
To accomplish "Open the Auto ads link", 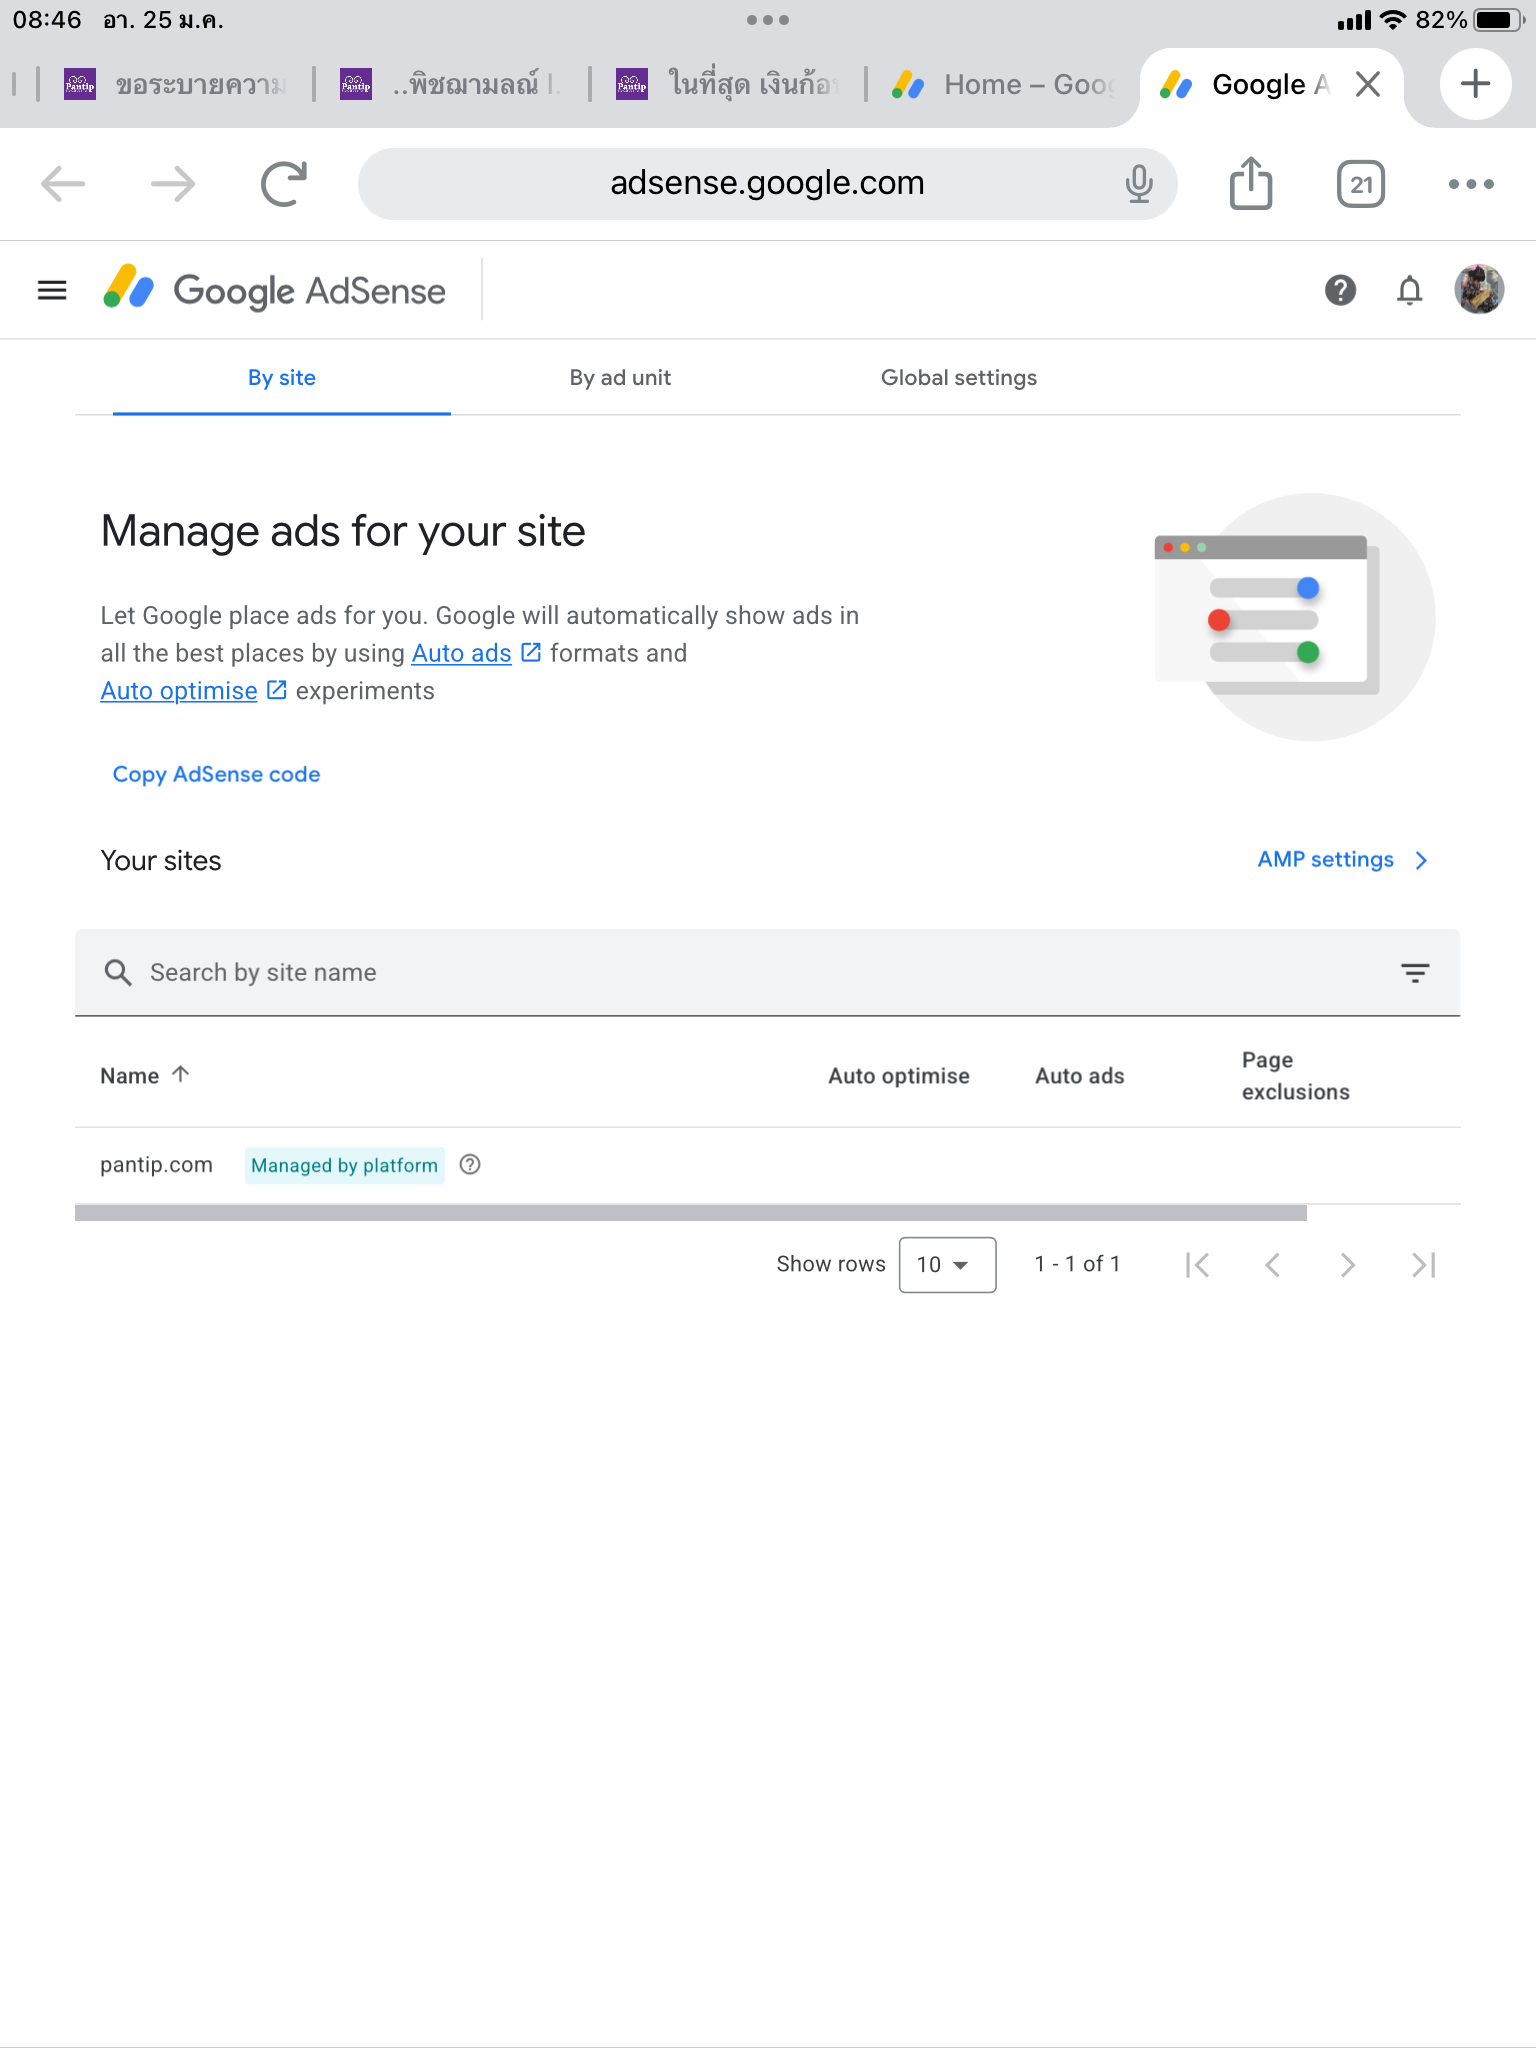I will pyautogui.click(x=462, y=653).
